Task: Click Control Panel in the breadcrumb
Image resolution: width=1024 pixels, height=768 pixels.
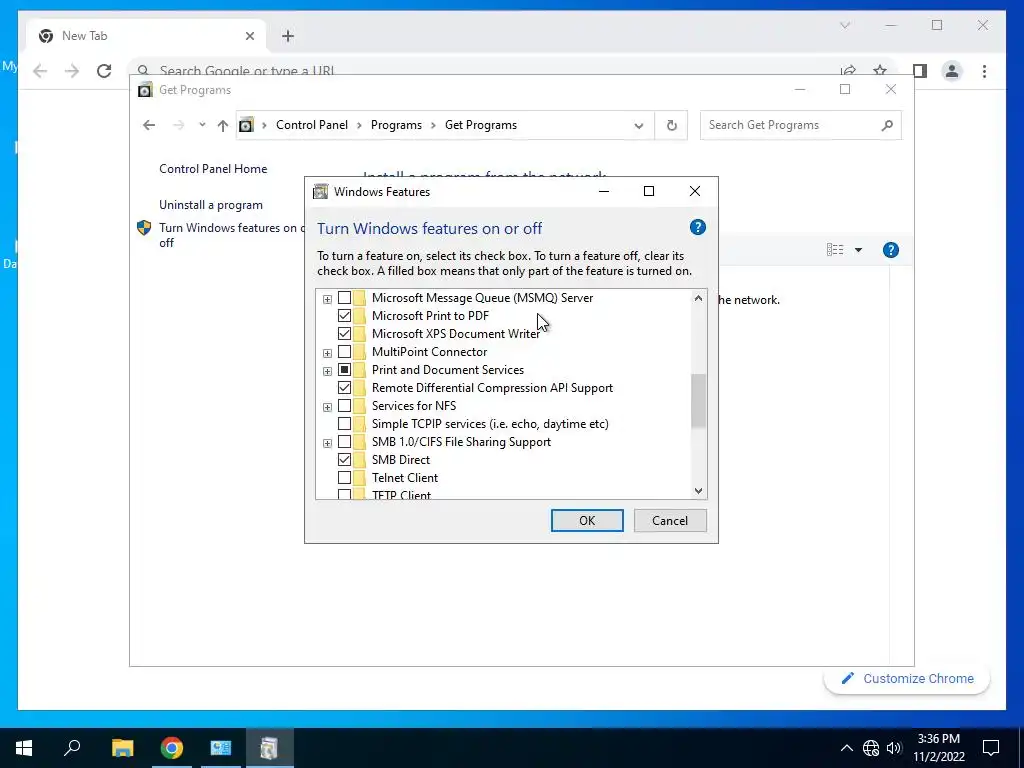Action: coord(312,125)
